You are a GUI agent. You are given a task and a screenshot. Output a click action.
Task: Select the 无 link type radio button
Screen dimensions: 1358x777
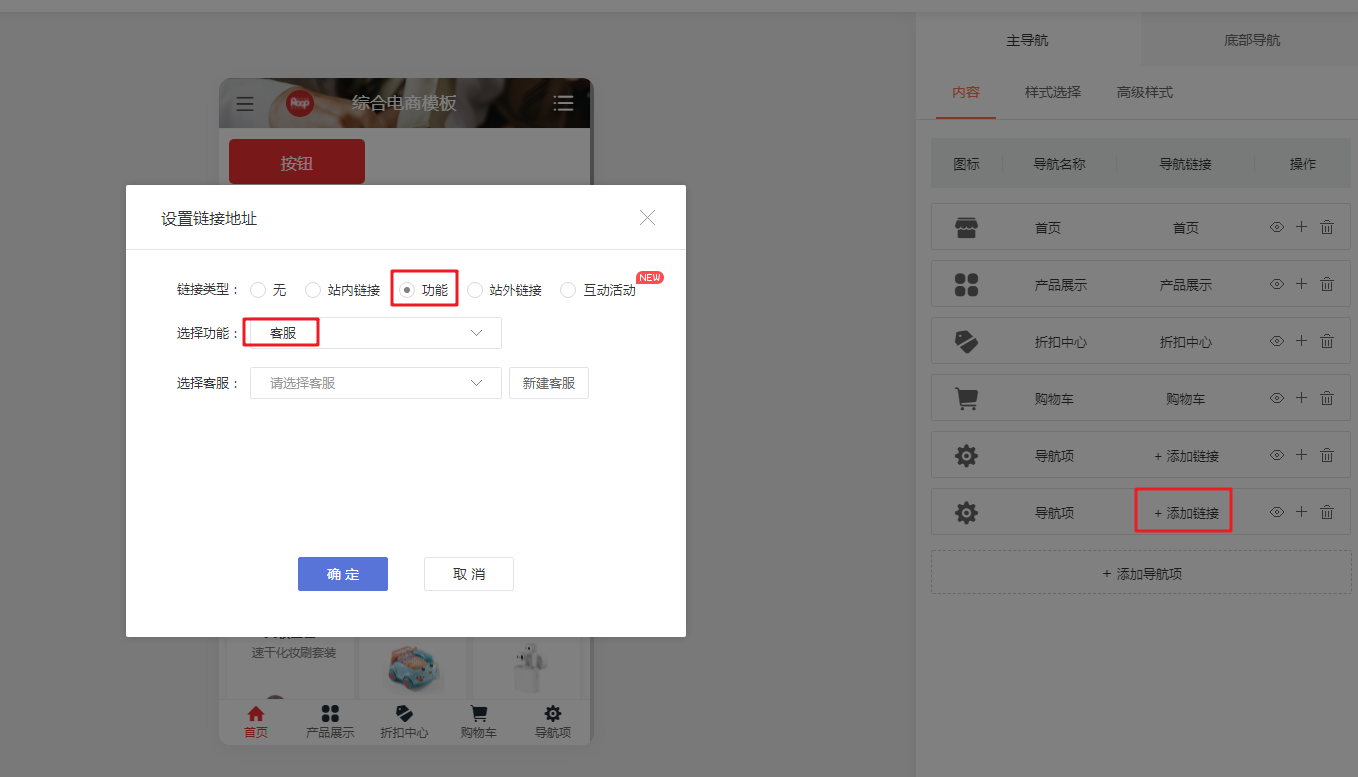[258, 290]
